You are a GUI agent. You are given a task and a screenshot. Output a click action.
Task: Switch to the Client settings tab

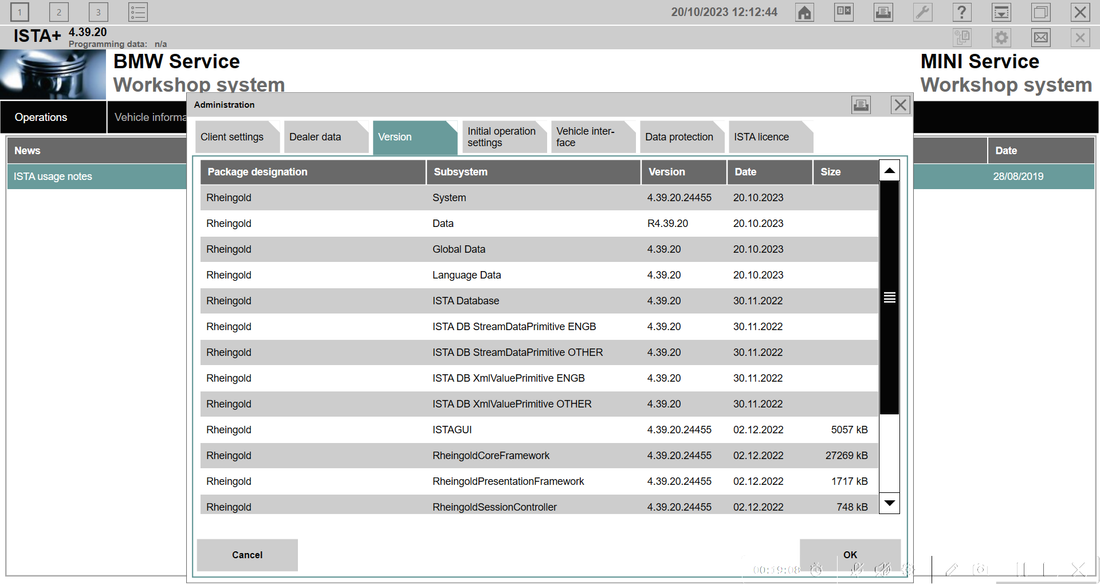[x=232, y=137]
